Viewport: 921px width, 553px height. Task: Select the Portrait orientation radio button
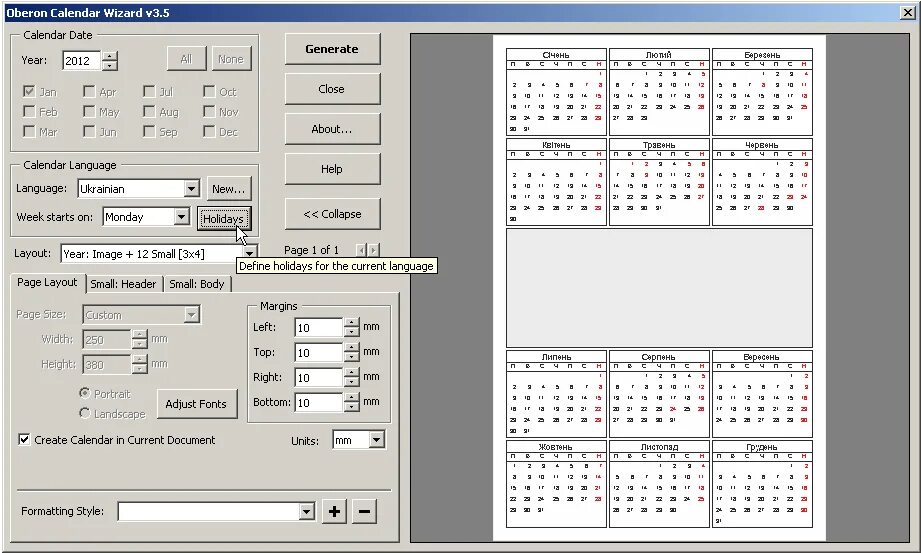pos(85,393)
